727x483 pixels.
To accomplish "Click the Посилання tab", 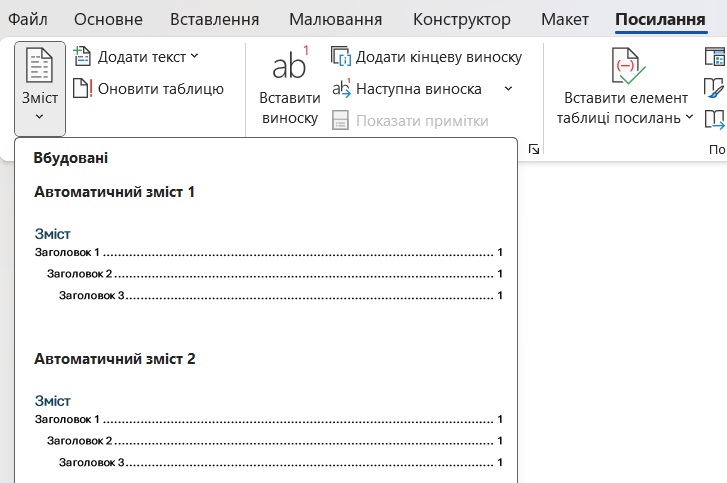I will pos(660,19).
